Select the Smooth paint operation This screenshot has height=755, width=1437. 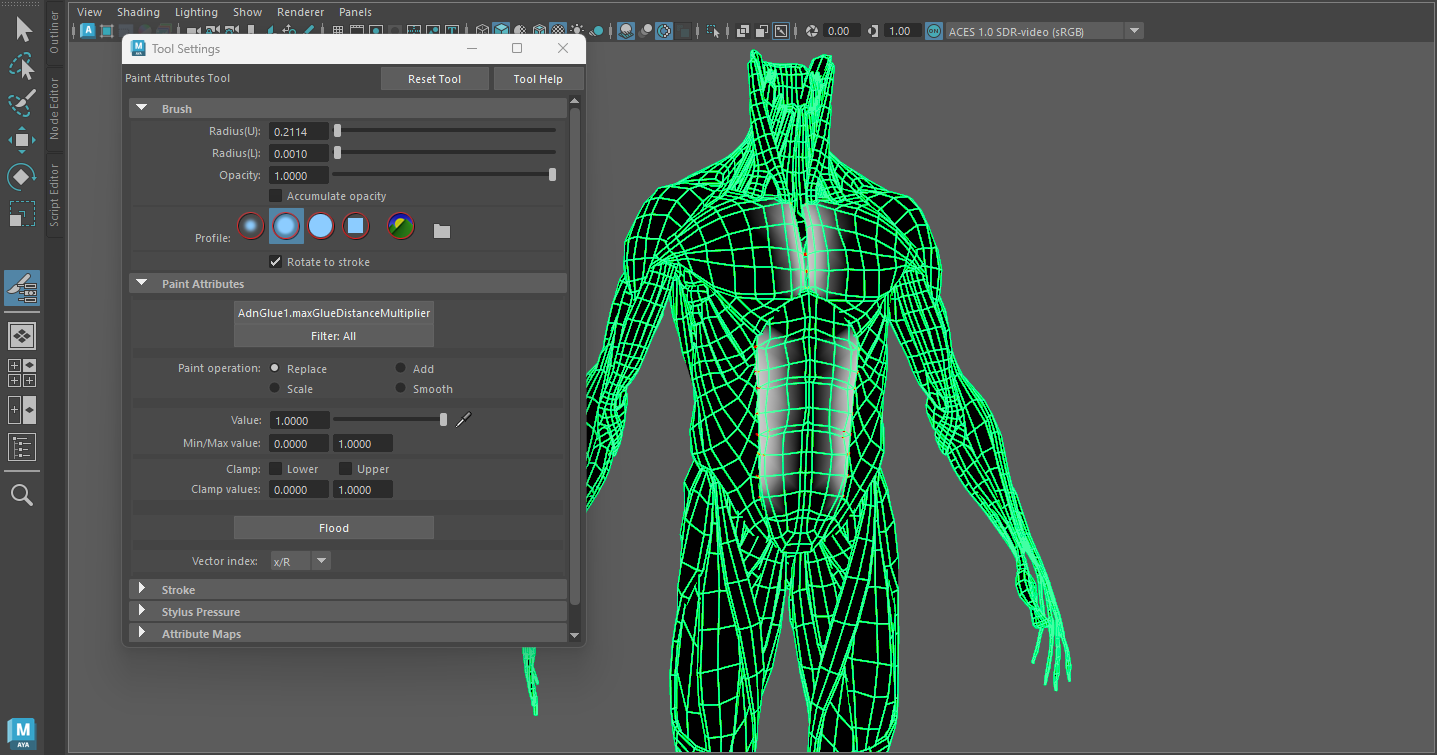[x=401, y=388]
